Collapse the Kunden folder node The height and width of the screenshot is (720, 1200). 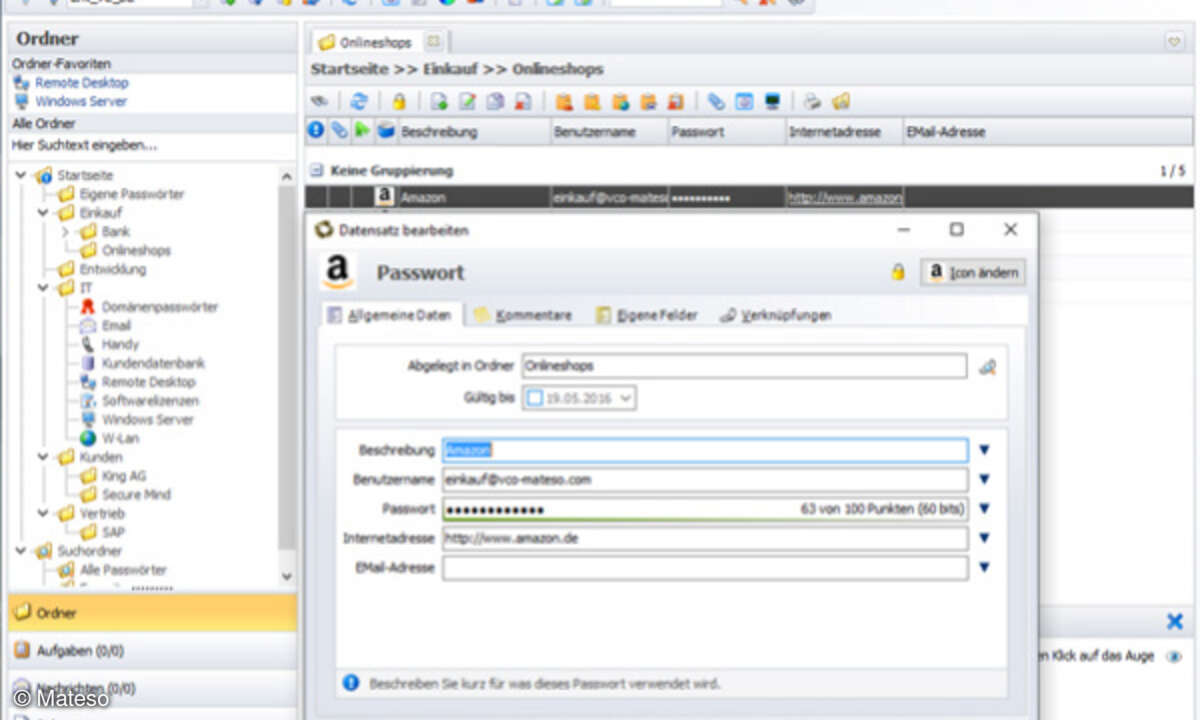[43, 457]
